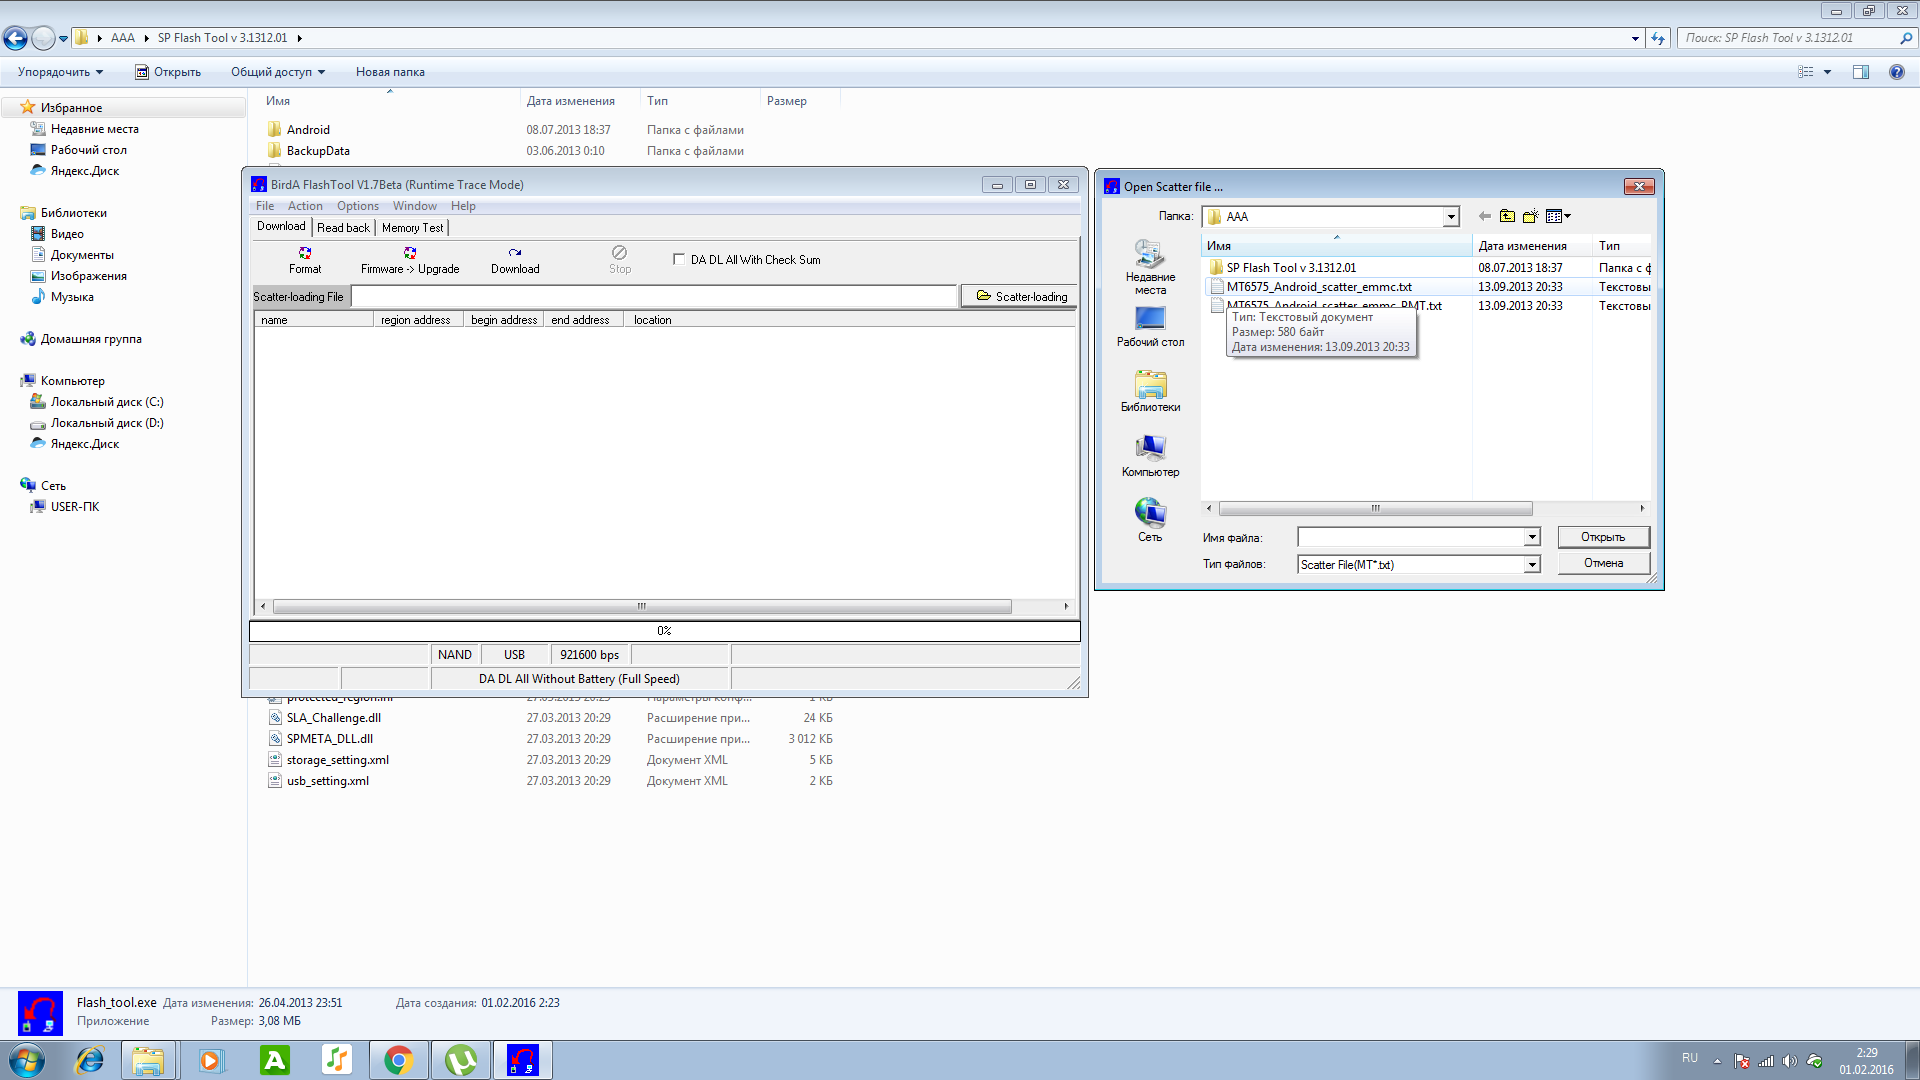Select the MT6575_Android_scatter_emmc.txt file
1920x1080 pixels.
tap(1318, 287)
